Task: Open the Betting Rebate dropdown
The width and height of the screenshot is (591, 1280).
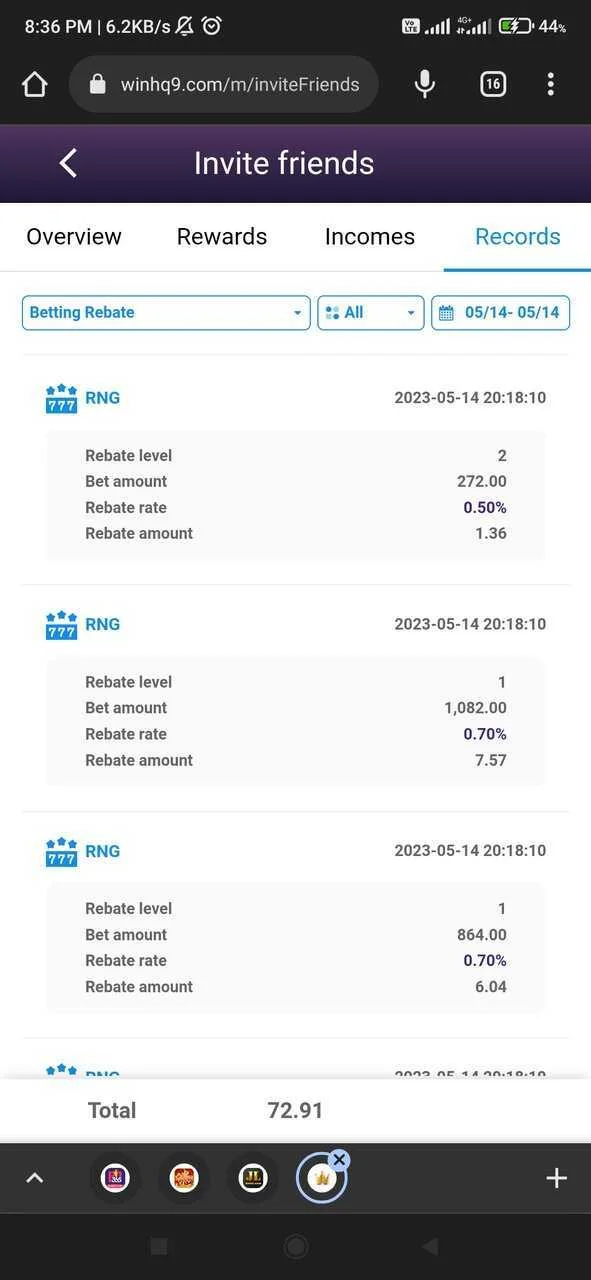Action: click(x=166, y=313)
